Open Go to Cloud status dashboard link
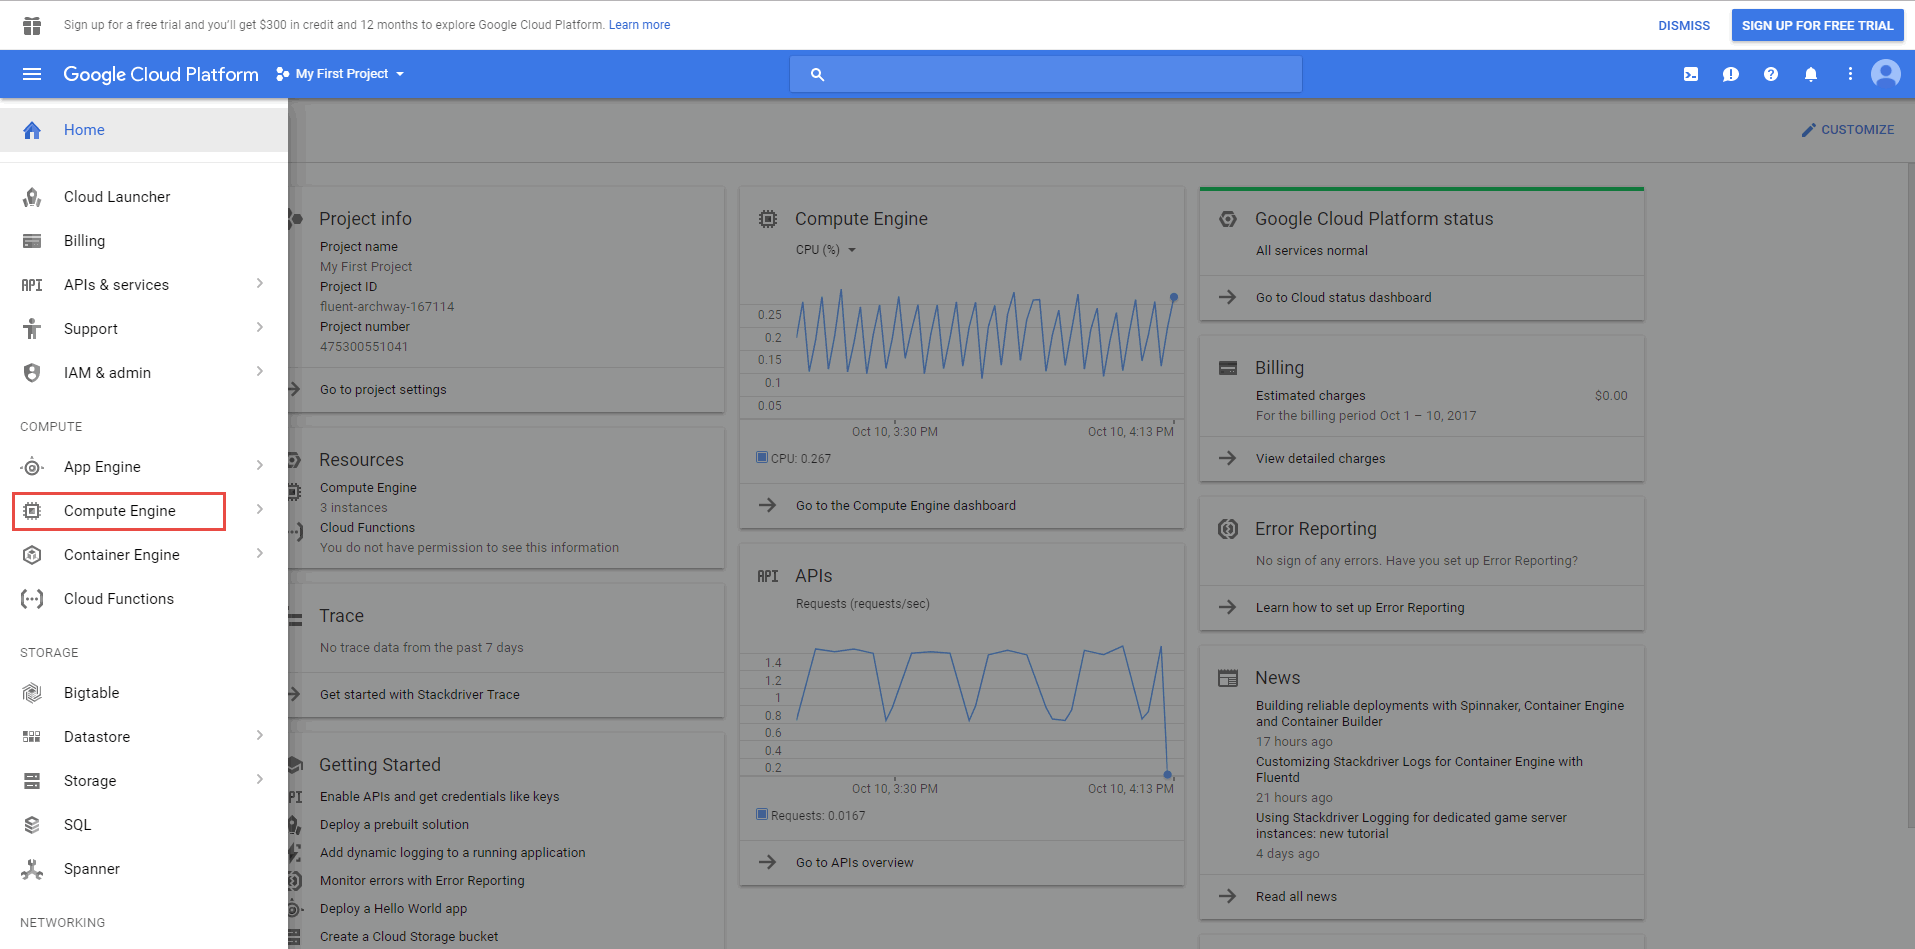Viewport: 1915px width, 949px height. tap(1343, 297)
